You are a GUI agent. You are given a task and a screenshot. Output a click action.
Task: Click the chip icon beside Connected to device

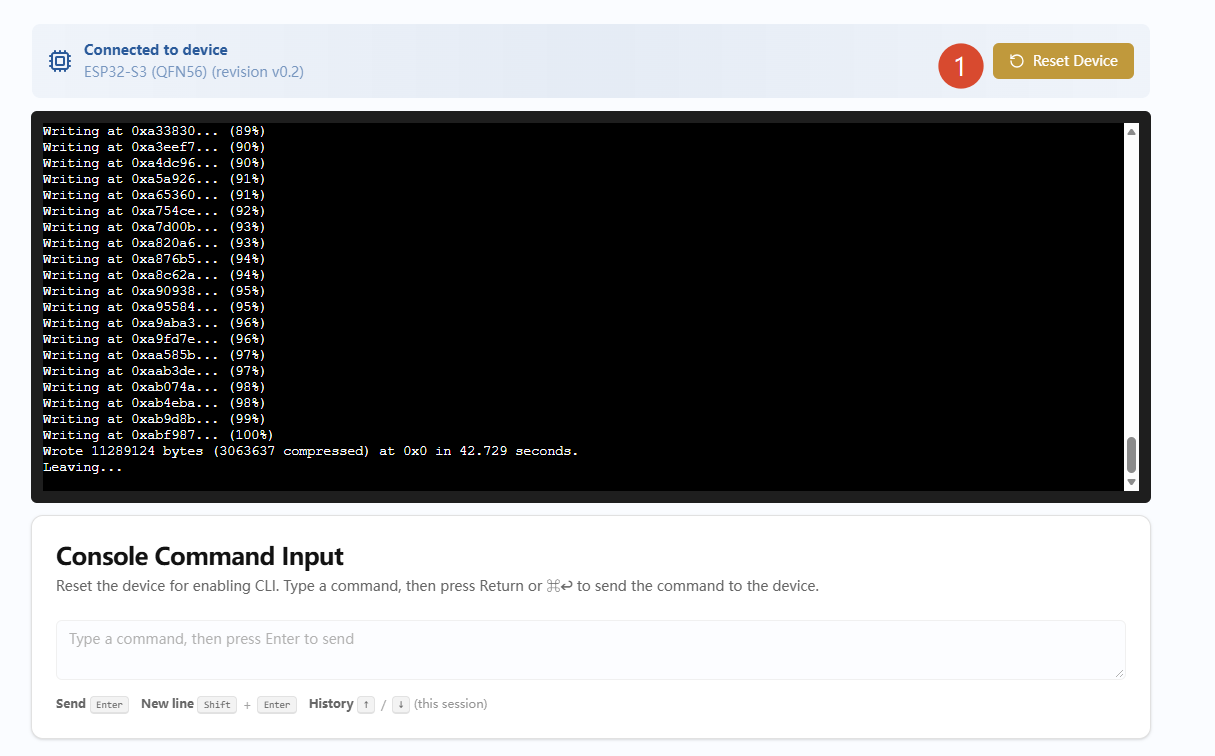[60, 61]
